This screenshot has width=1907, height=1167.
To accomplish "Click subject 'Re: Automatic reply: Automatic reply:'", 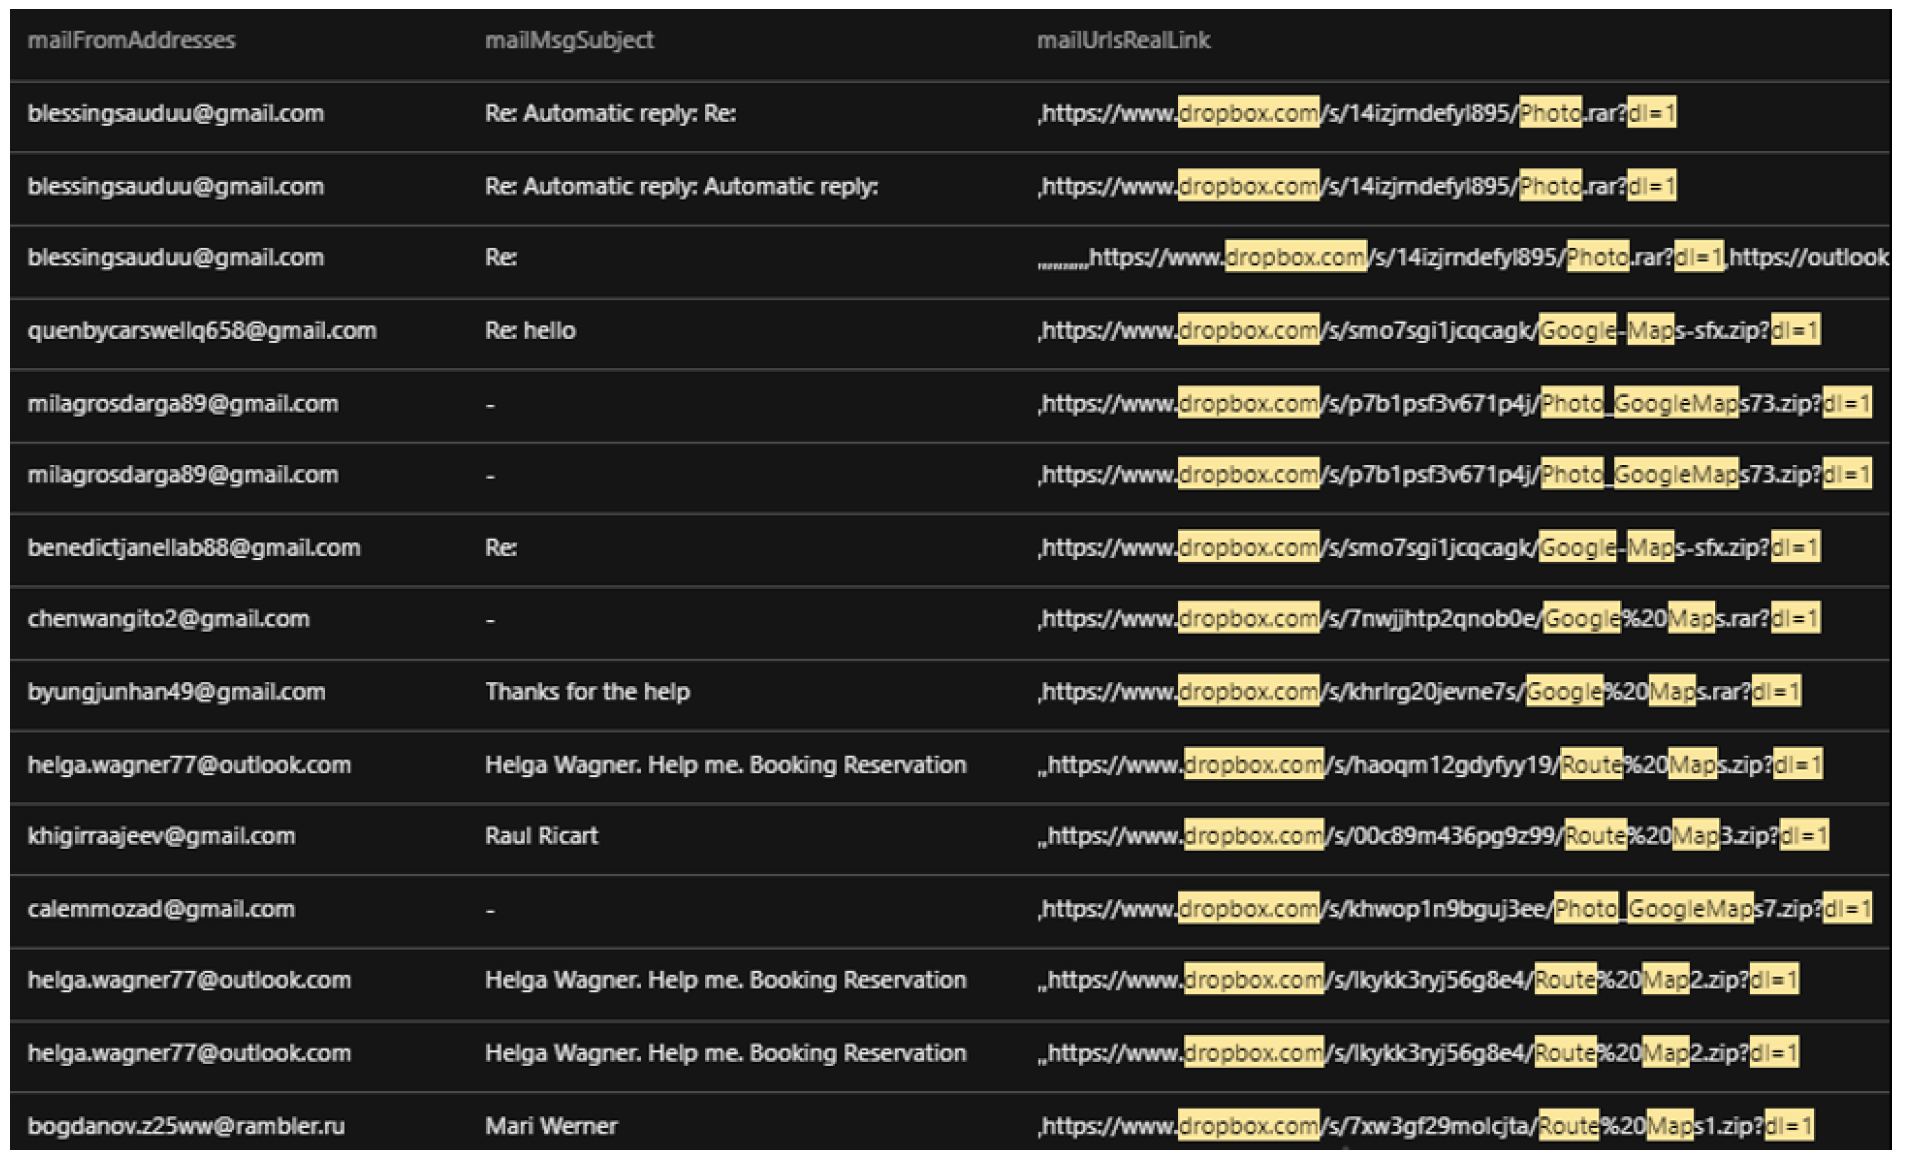I will point(681,187).
